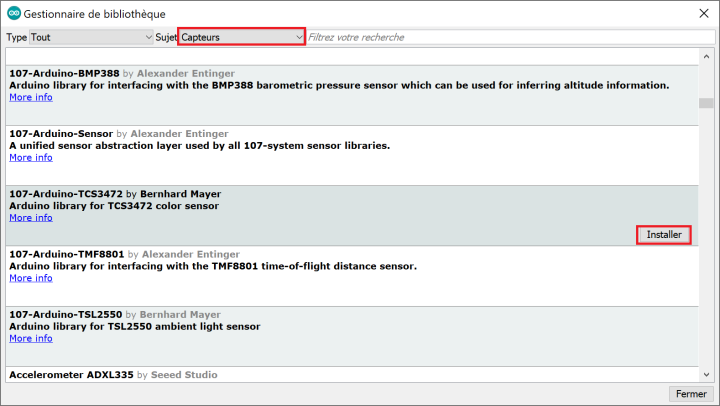The image size is (720, 406).
Task: Click the TMF8801 time-of-flight distance sensor description
Action: (x=213, y=266)
